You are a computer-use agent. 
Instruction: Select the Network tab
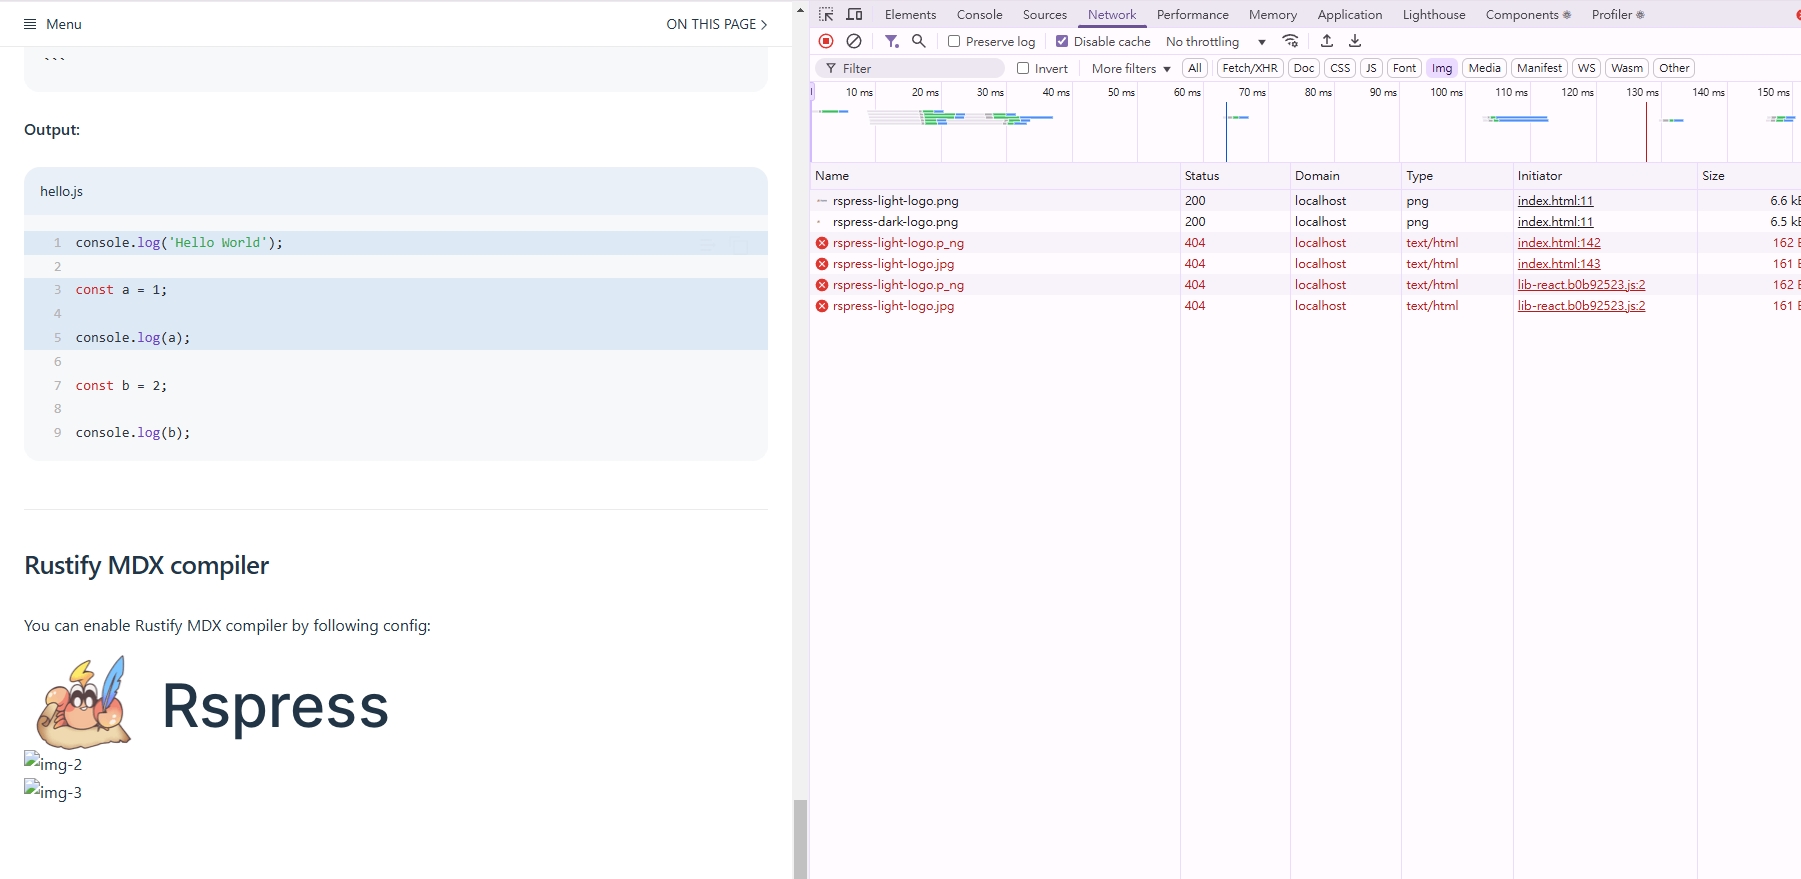1112,14
